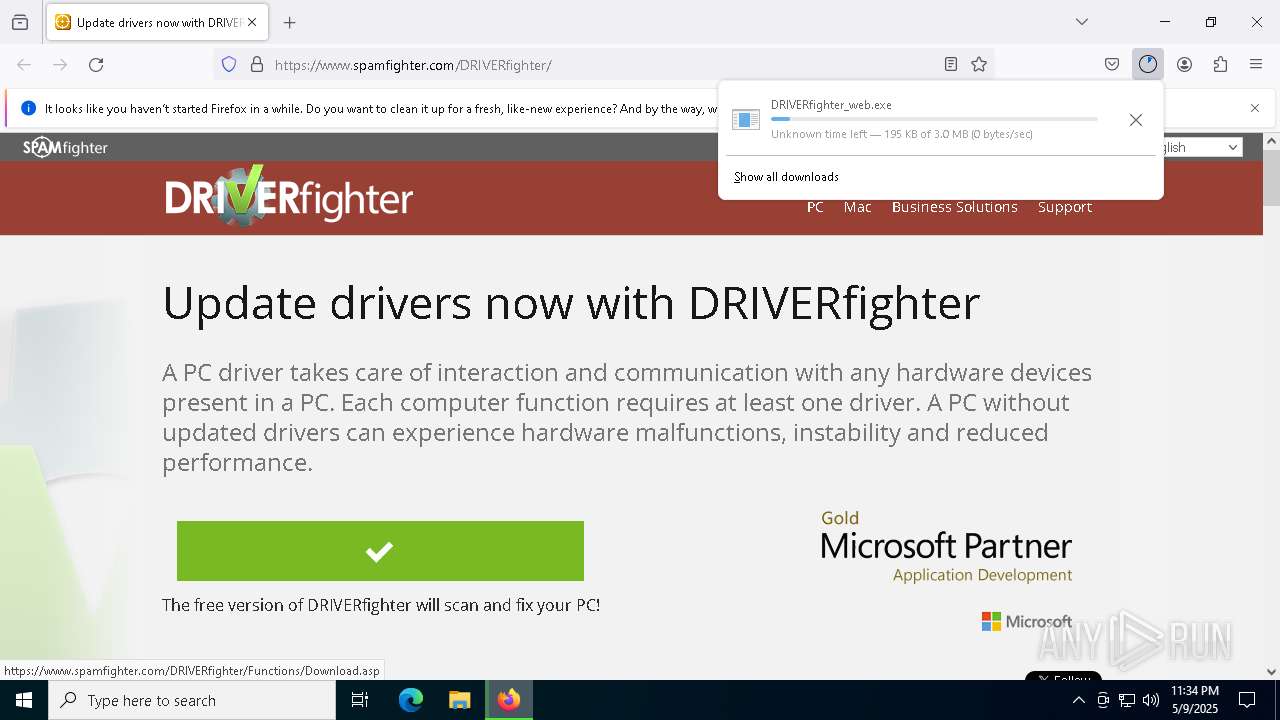Open the Support menu
The width and height of the screenshot is (1280, 720).
point(1065,207)
